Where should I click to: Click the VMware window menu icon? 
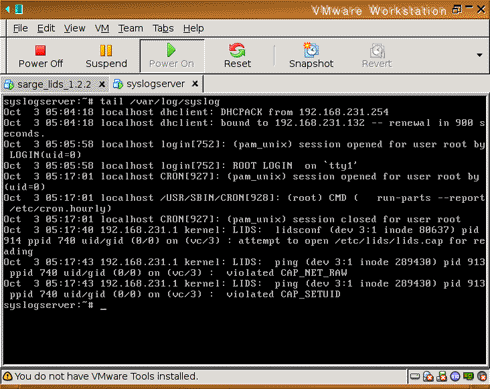click(19, 9)
